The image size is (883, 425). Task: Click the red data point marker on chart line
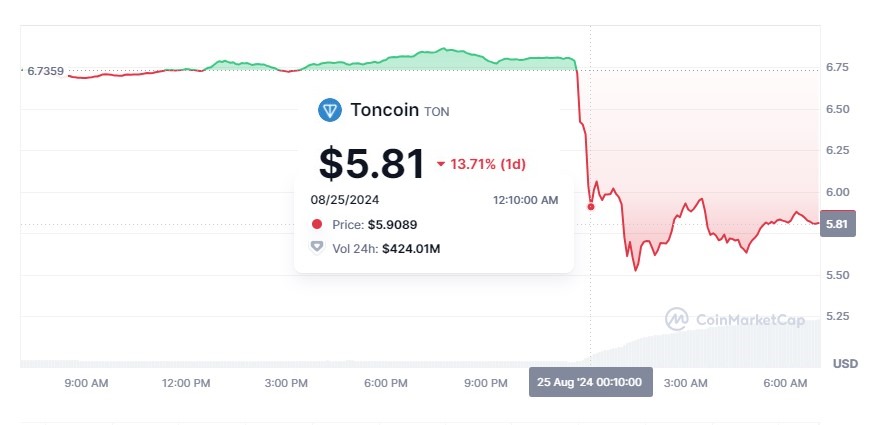coord(591,207)
